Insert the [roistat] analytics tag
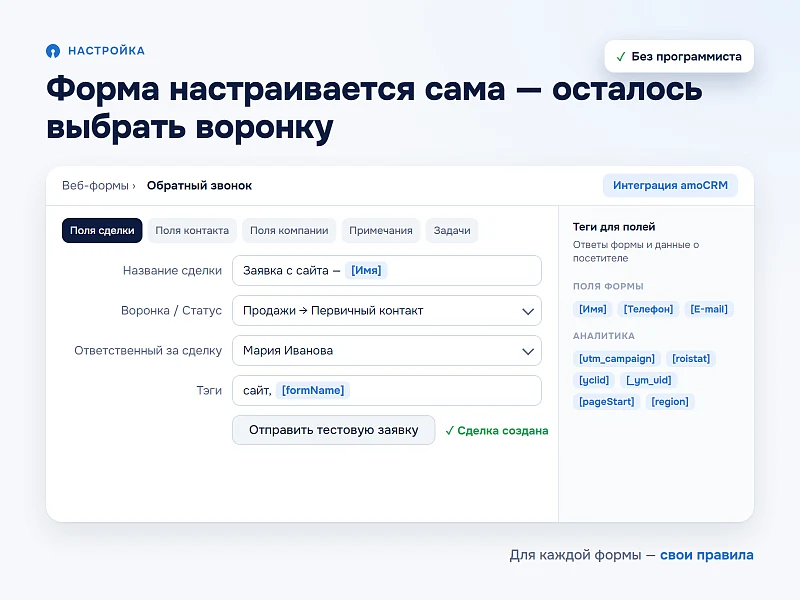The image size is (800, 600). point(691,359)
